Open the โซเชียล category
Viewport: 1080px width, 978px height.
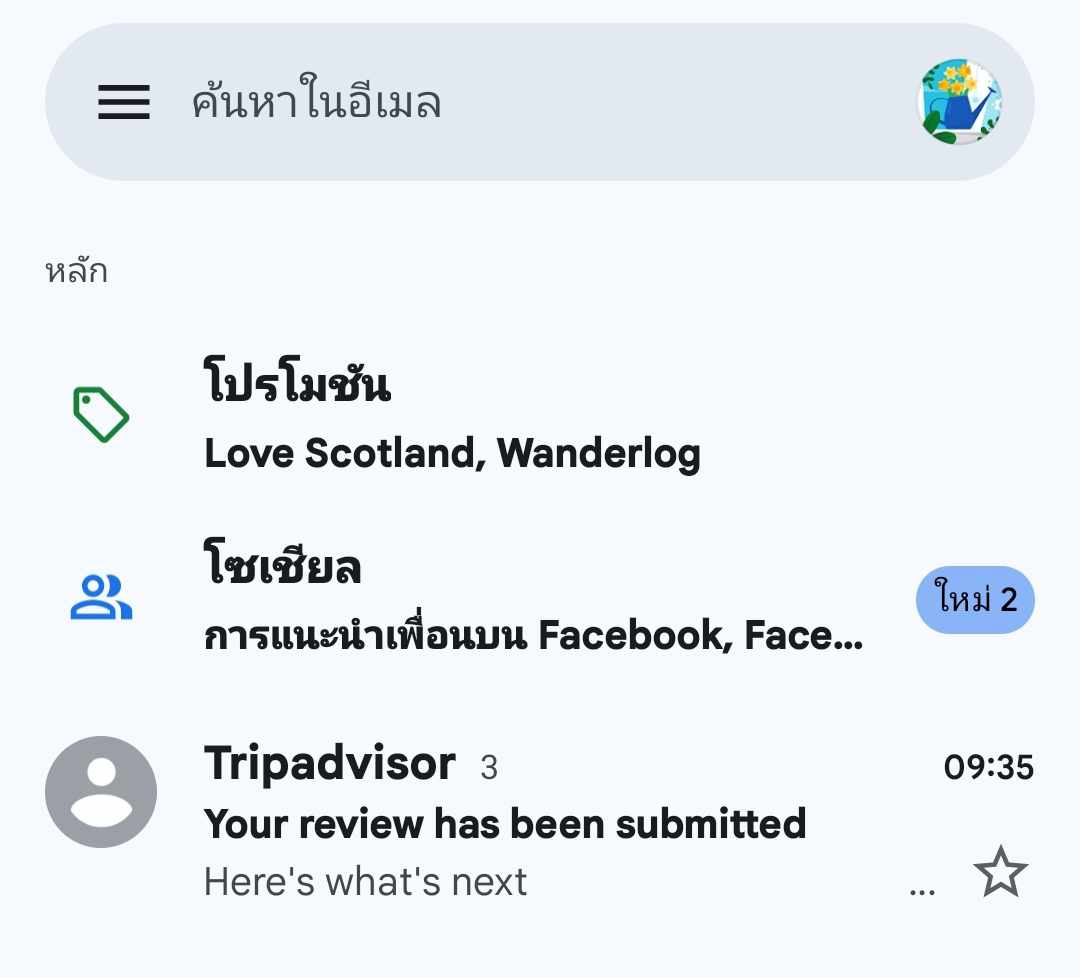pyautogui.click(x=540, y=597)
